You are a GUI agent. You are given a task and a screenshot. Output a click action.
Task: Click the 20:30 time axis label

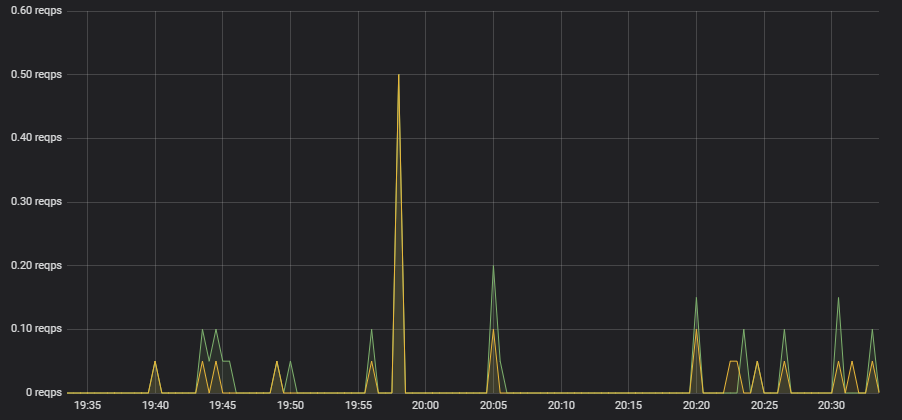(x=832, y=406)
